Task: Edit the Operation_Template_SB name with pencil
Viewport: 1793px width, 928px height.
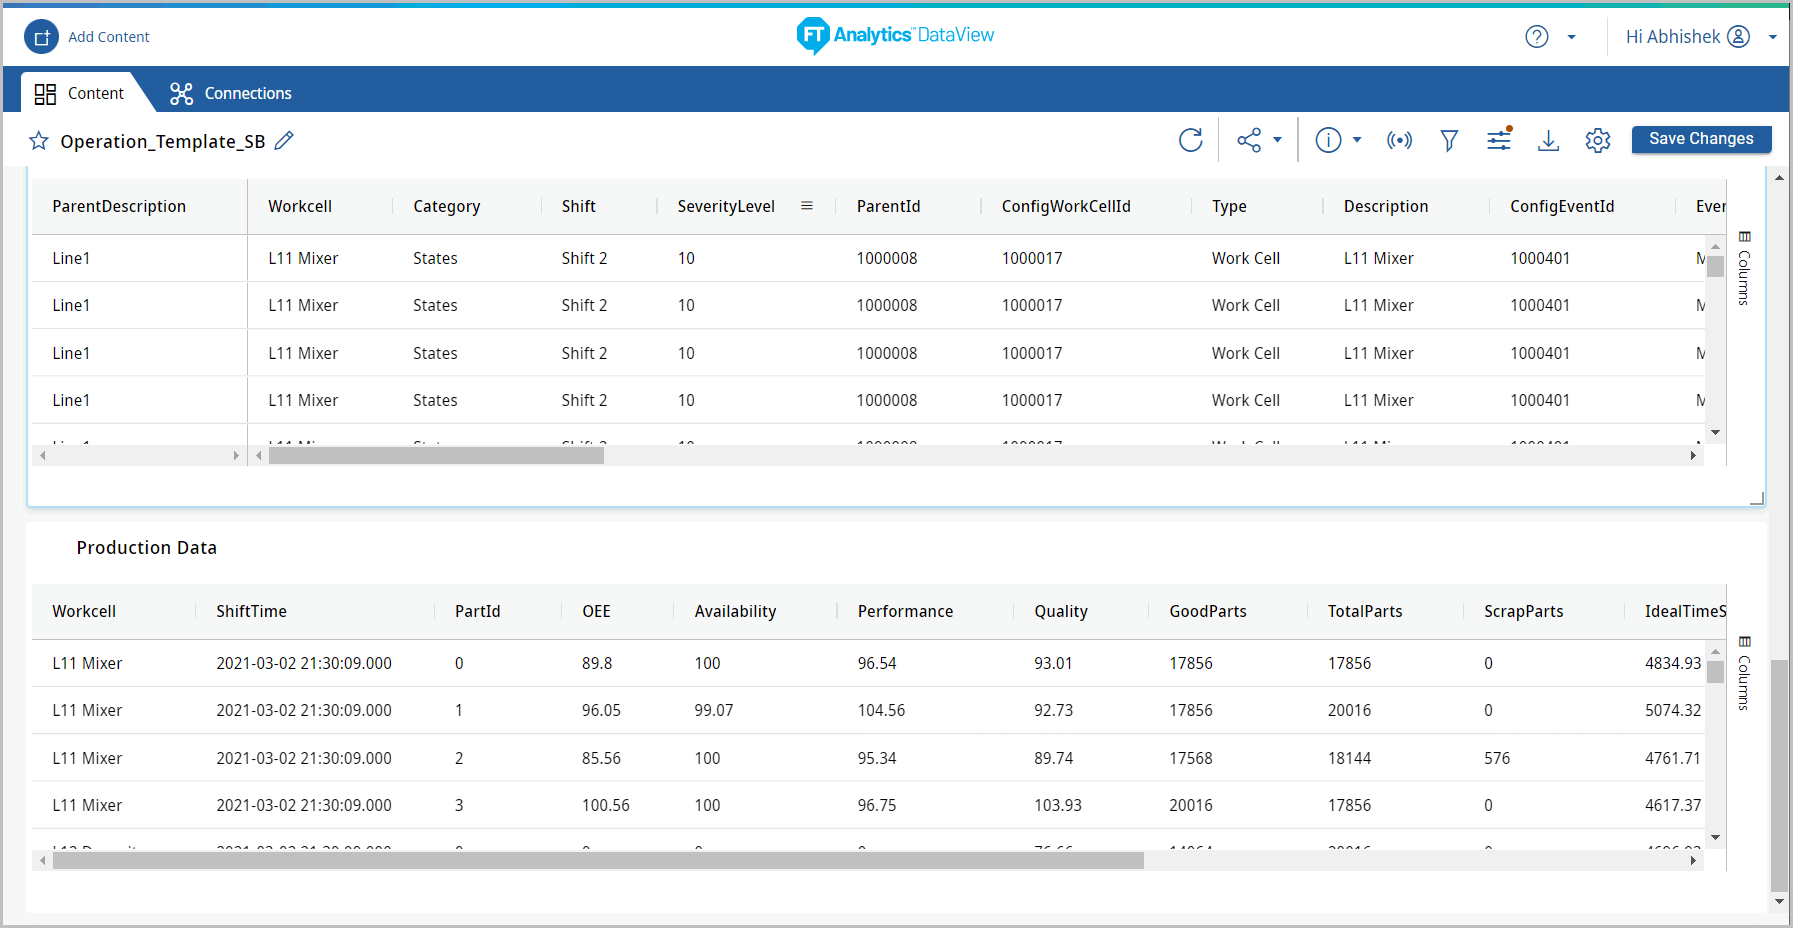Action: [x=285, y=141]
